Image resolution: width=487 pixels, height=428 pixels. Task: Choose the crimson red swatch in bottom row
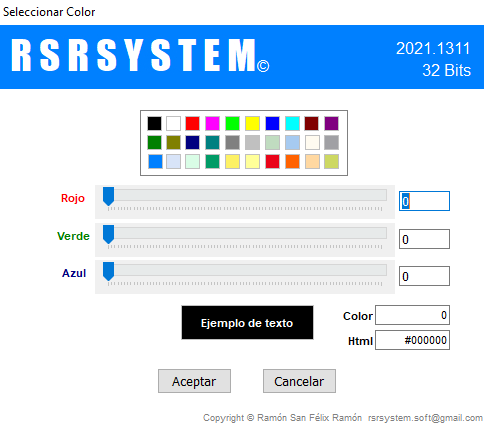(272, 161)
